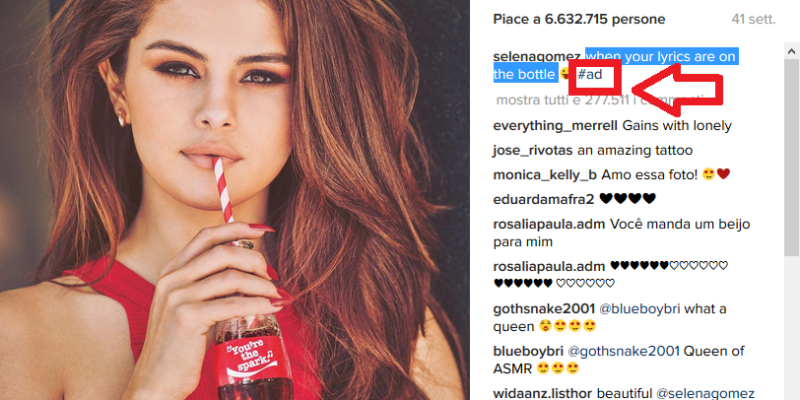
Task: Click the @blueboybri mention
Action: 639,309
